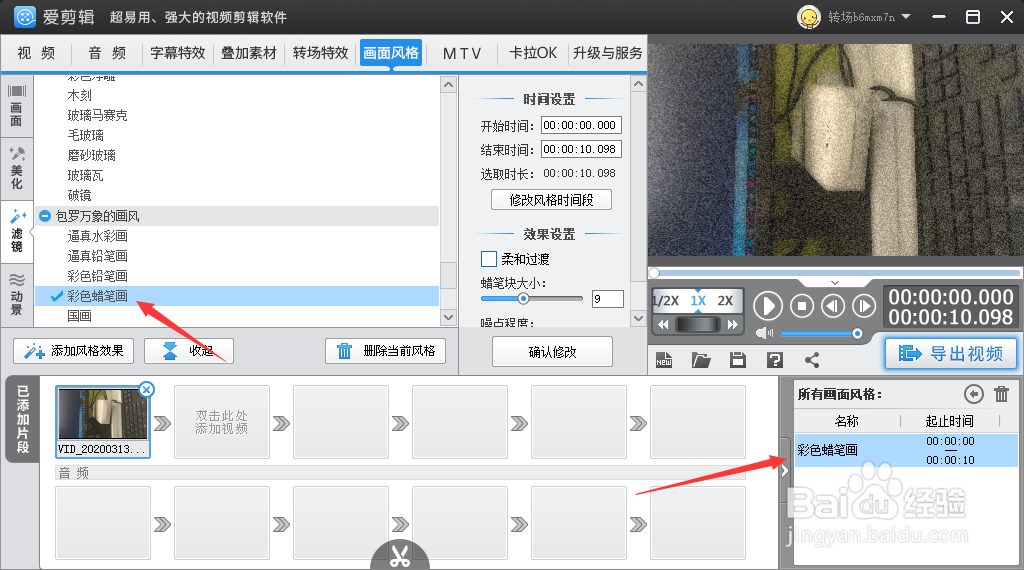Select the 玻璃马赛克 style
The image size is (1024, 570).
(97, 116)
